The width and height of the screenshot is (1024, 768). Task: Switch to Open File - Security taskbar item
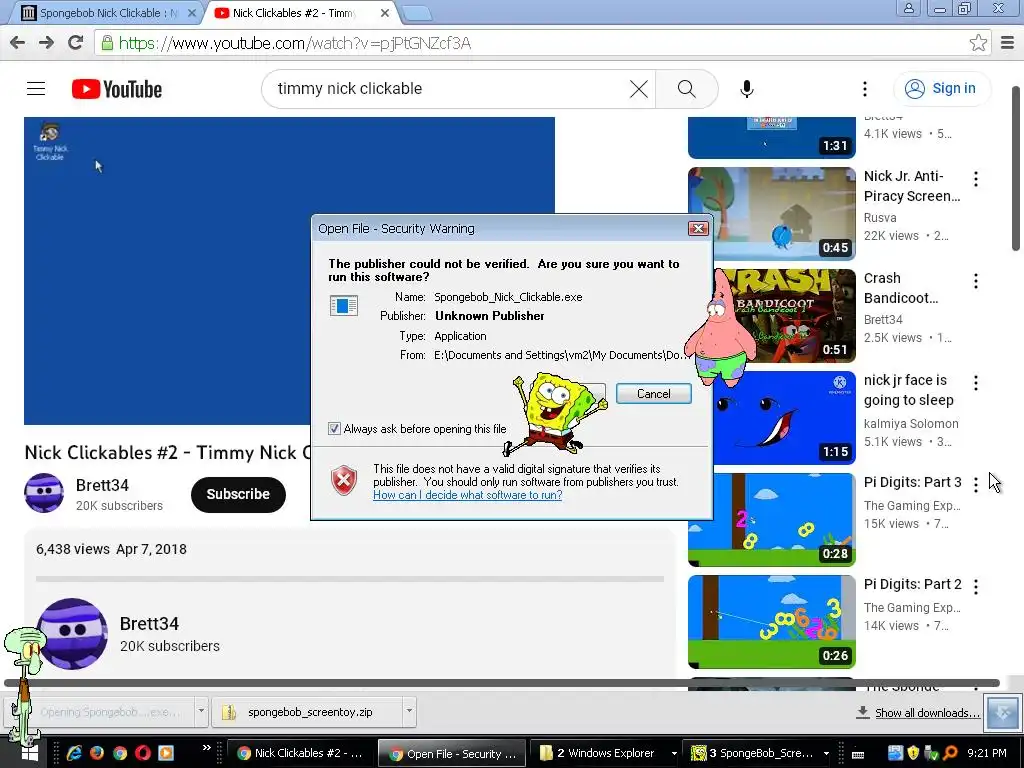(453, 754)
